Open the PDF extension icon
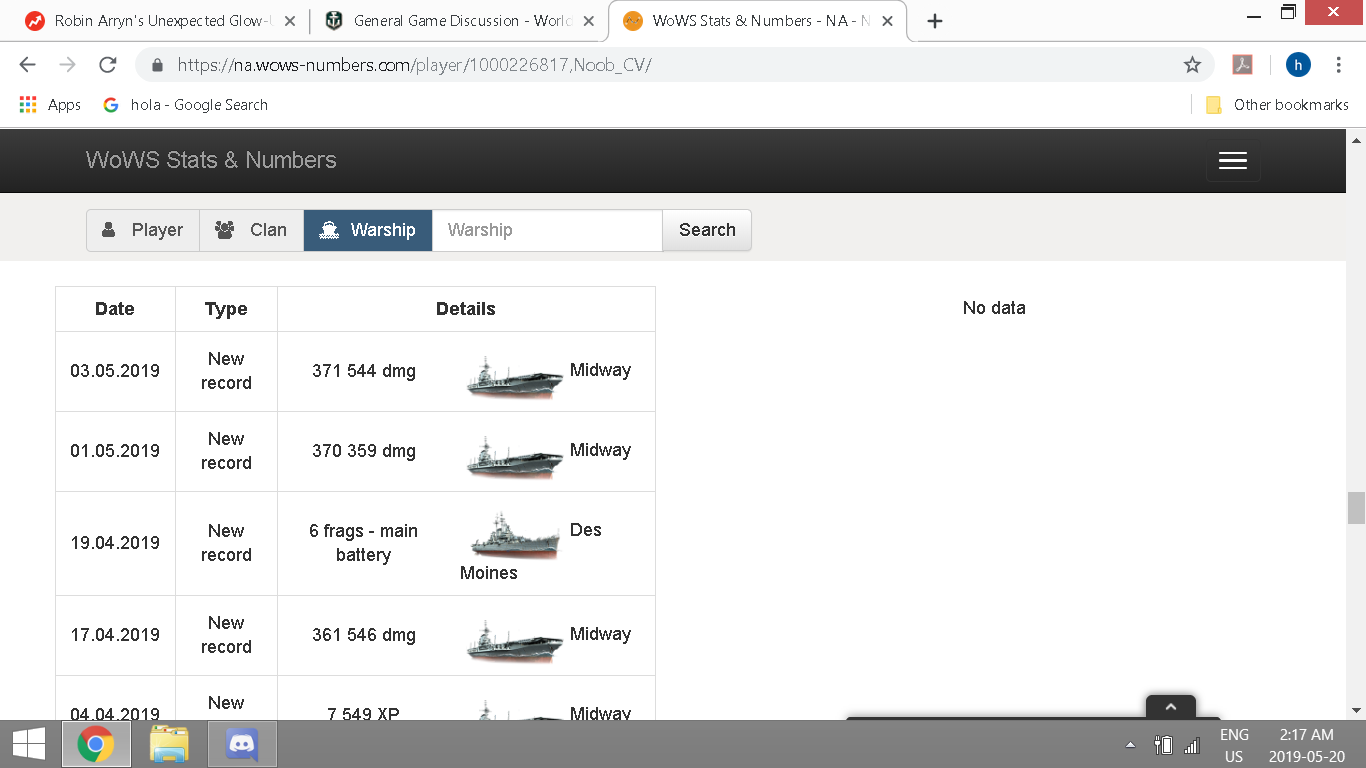The width and height of the screenshot is (1366, 768). 1242,65
